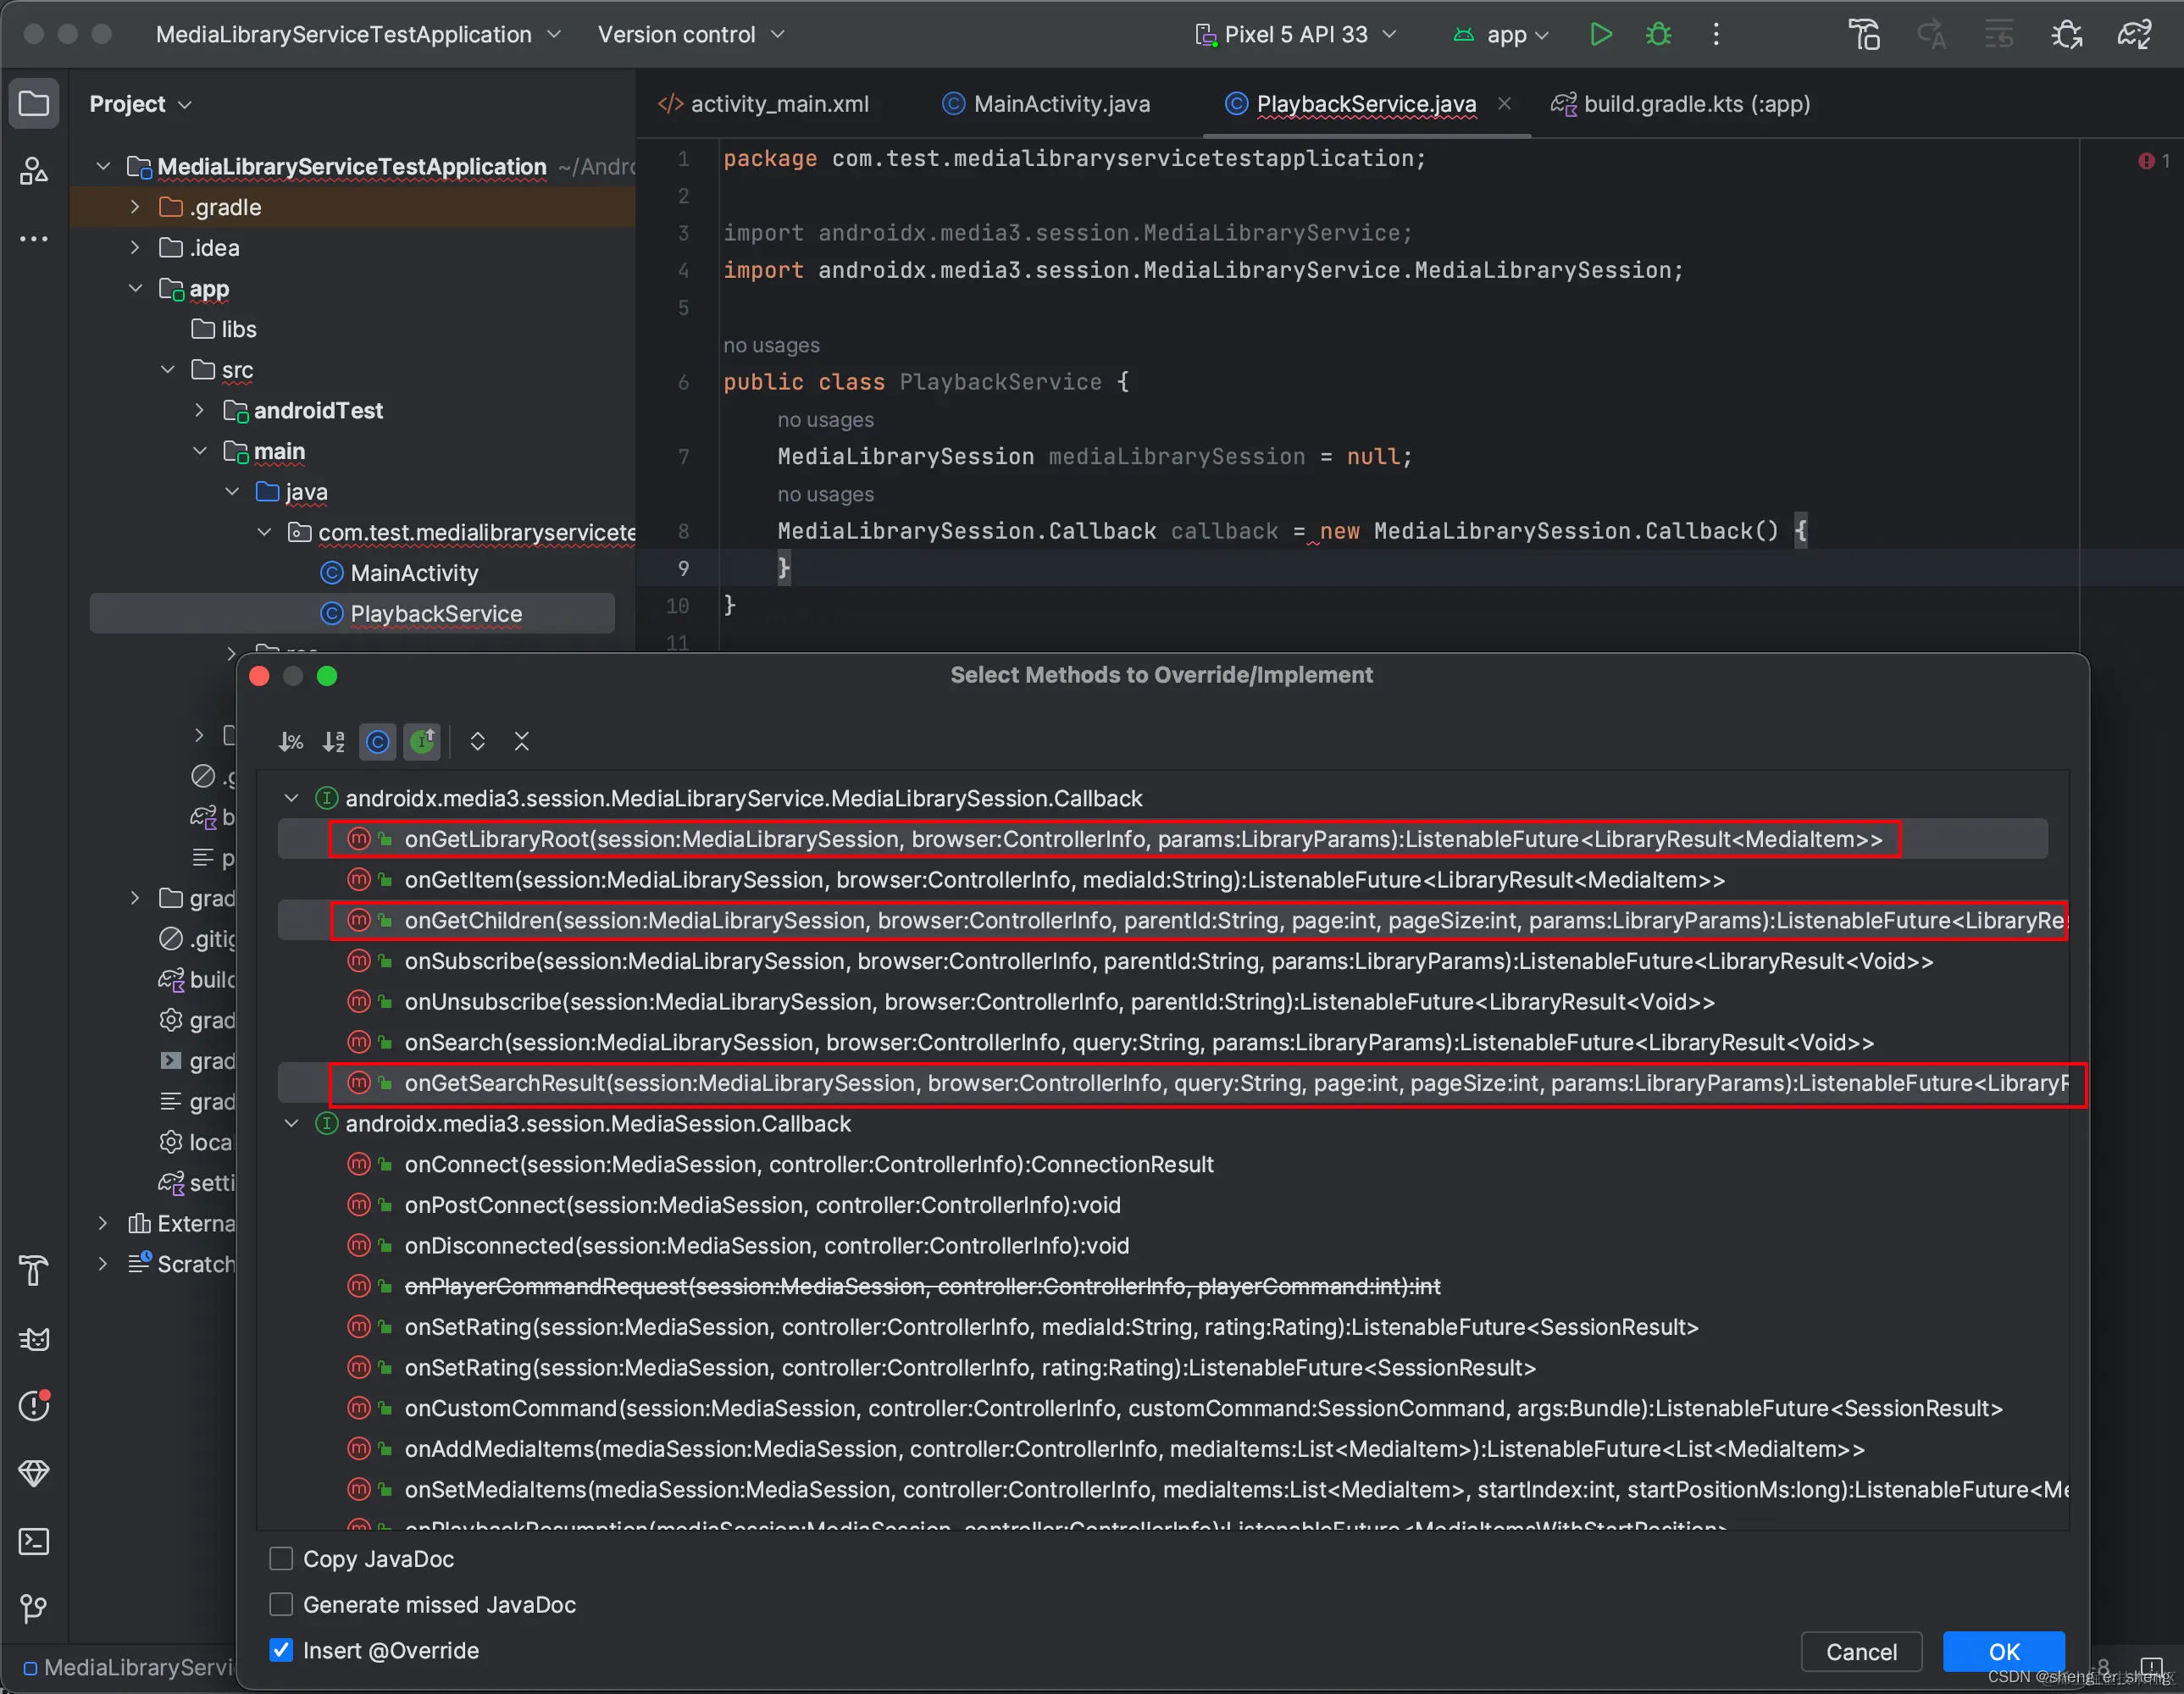This screenshot has width=2184, height=1694.
Task: Open the Terminal tool window icon
Action: pos(34,1541)
